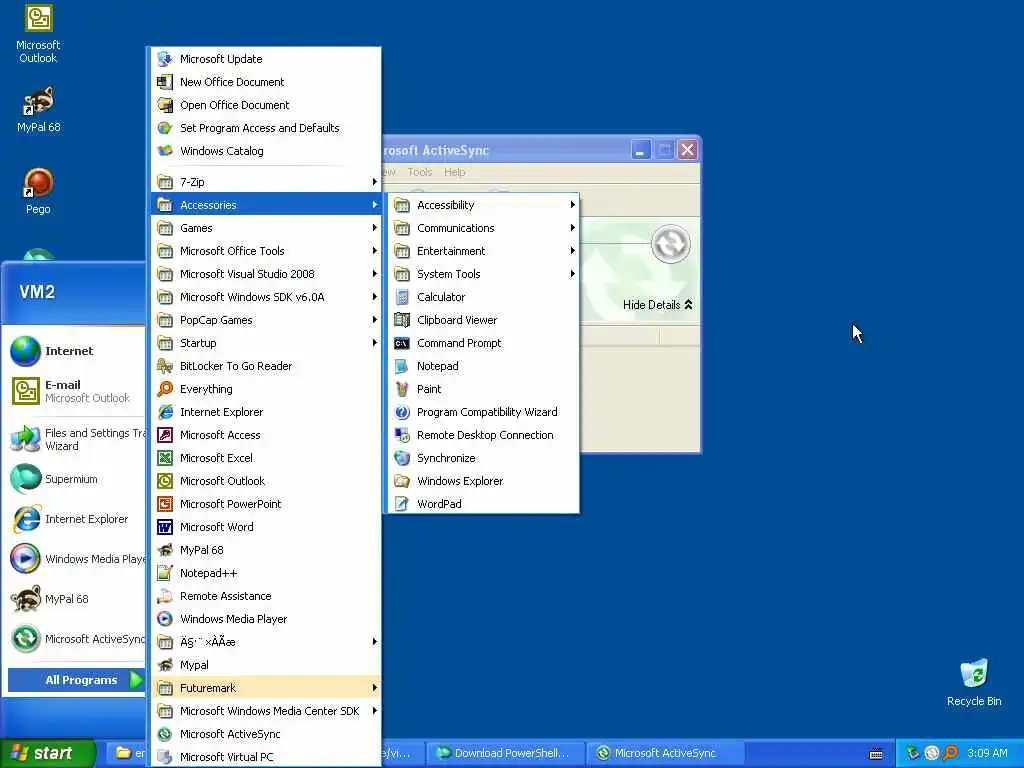Open Microsoft Virtual PC from All Programs
The height and width of the screenshot is (768, 1024).
click(266, 757)
